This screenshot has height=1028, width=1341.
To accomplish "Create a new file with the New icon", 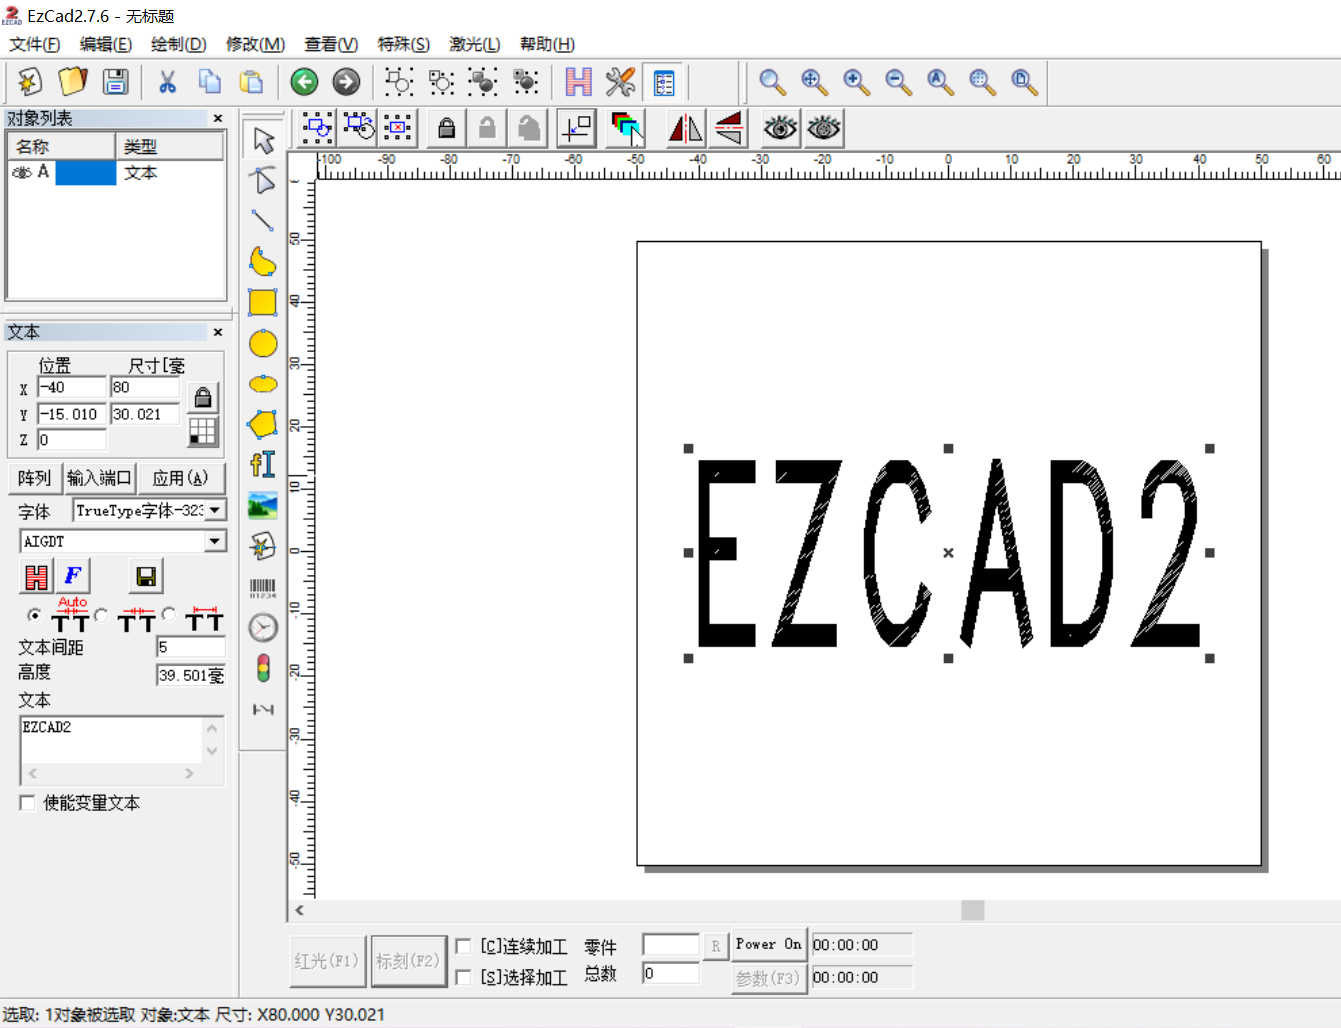I will tap(30, 81).
